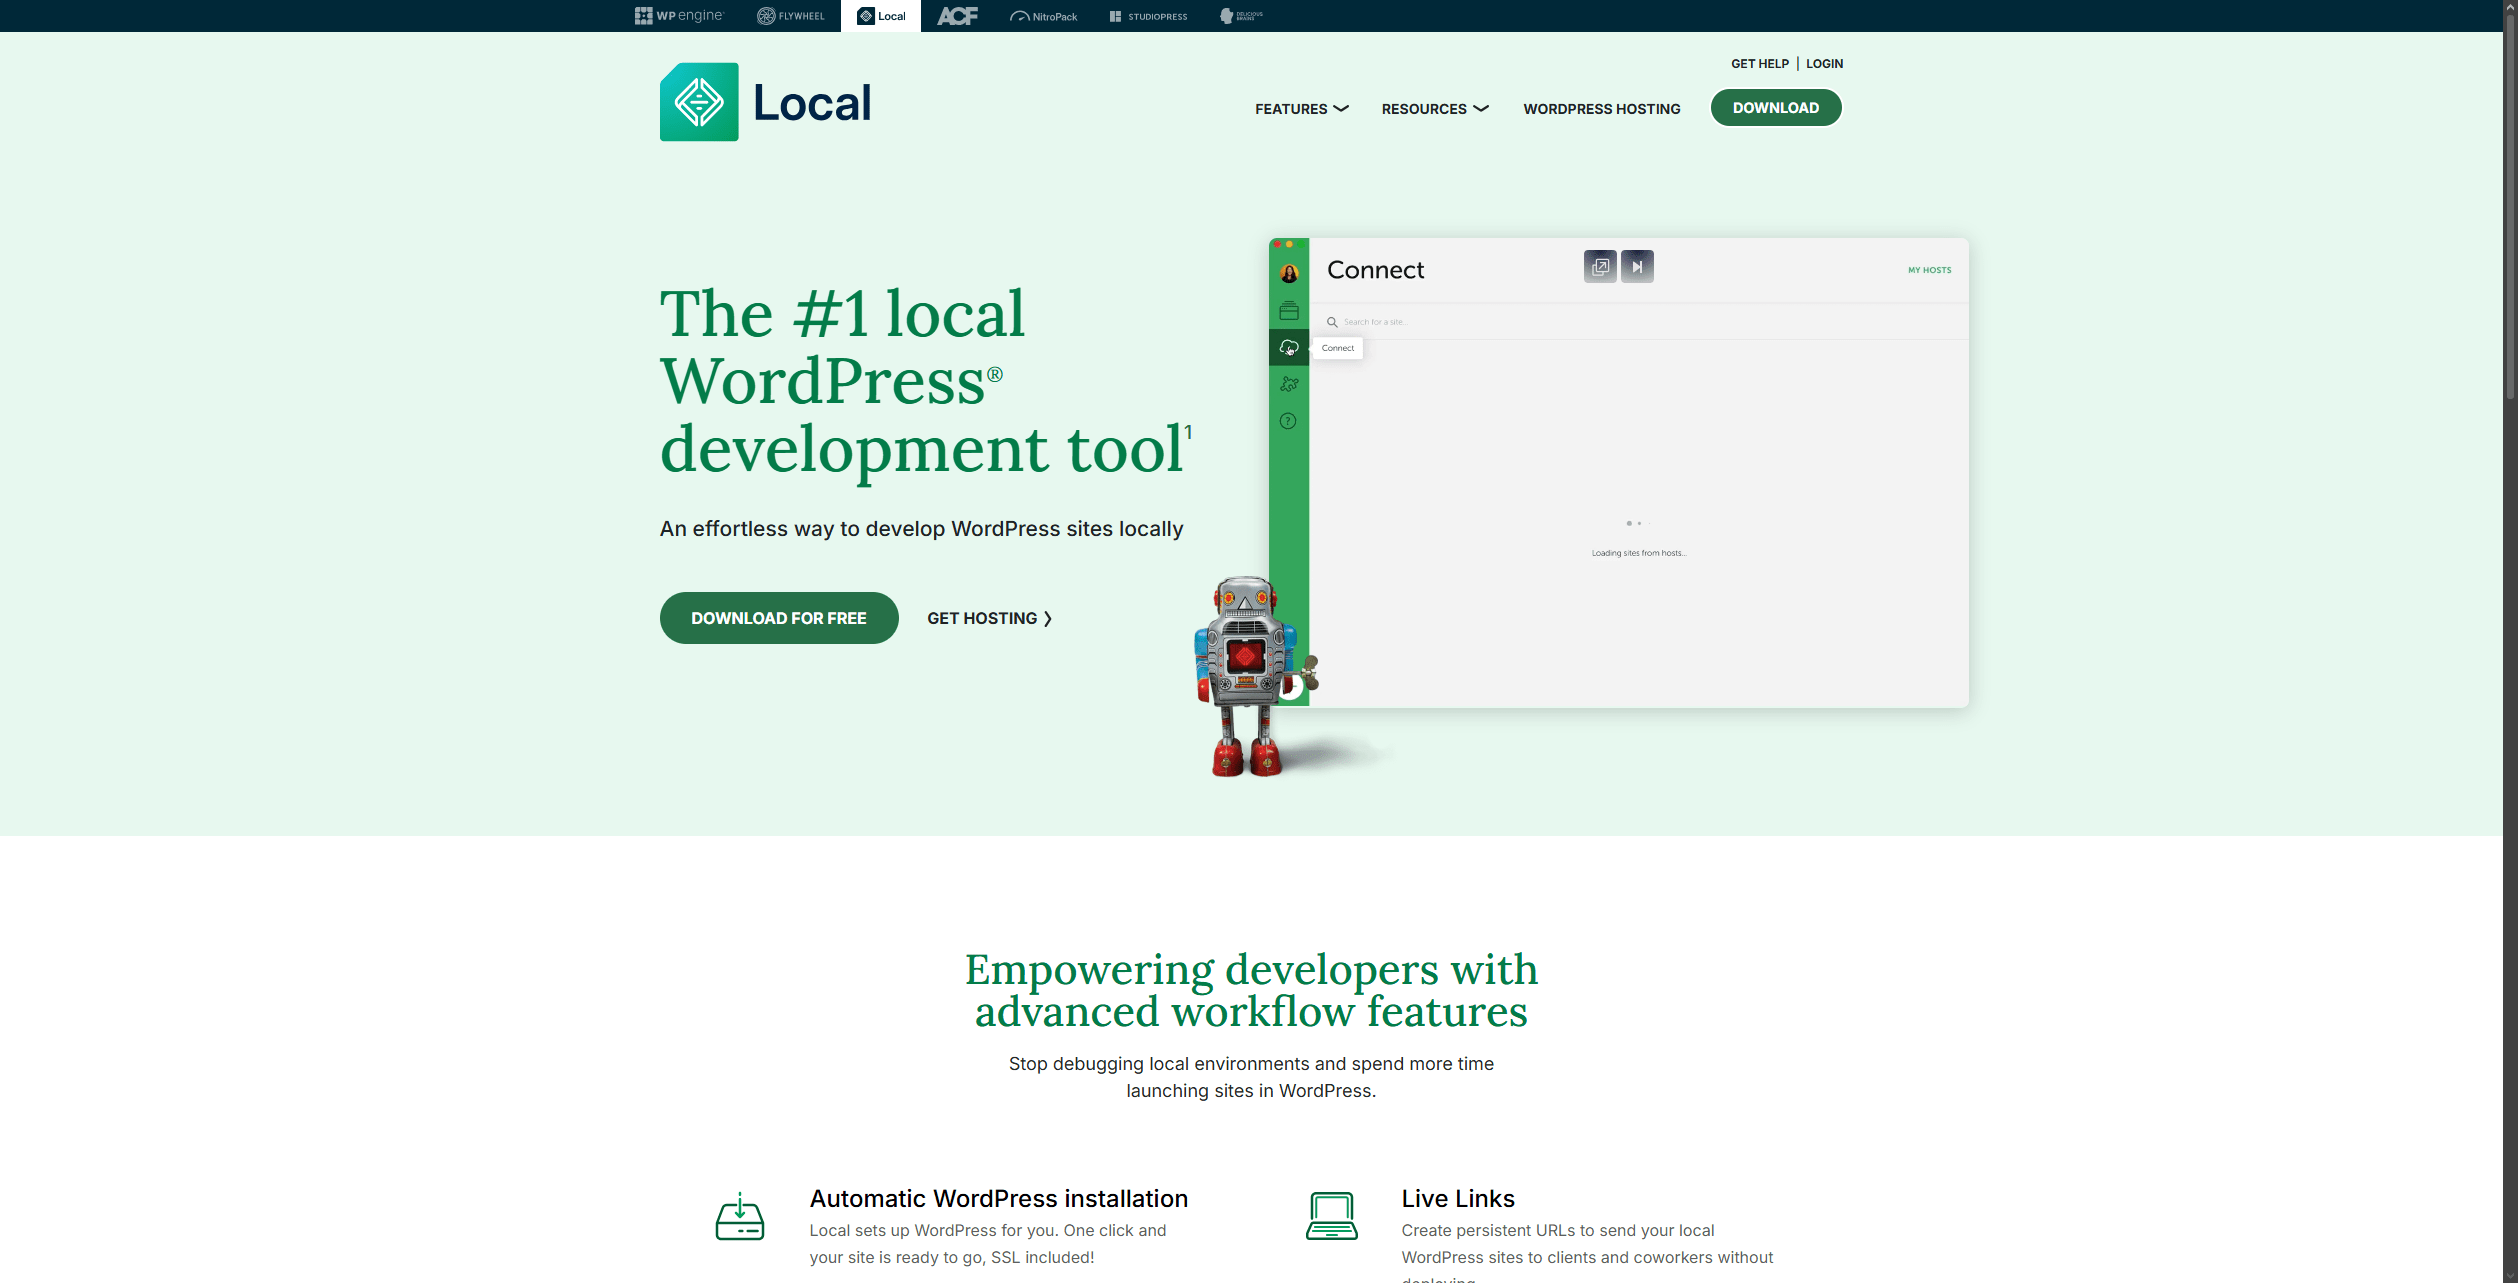Image resolution: width=2518 pixels, height=1283 pixels.
Task: Click 'Loading sites from hosts...' text
Action: [x=1639, y=553]
